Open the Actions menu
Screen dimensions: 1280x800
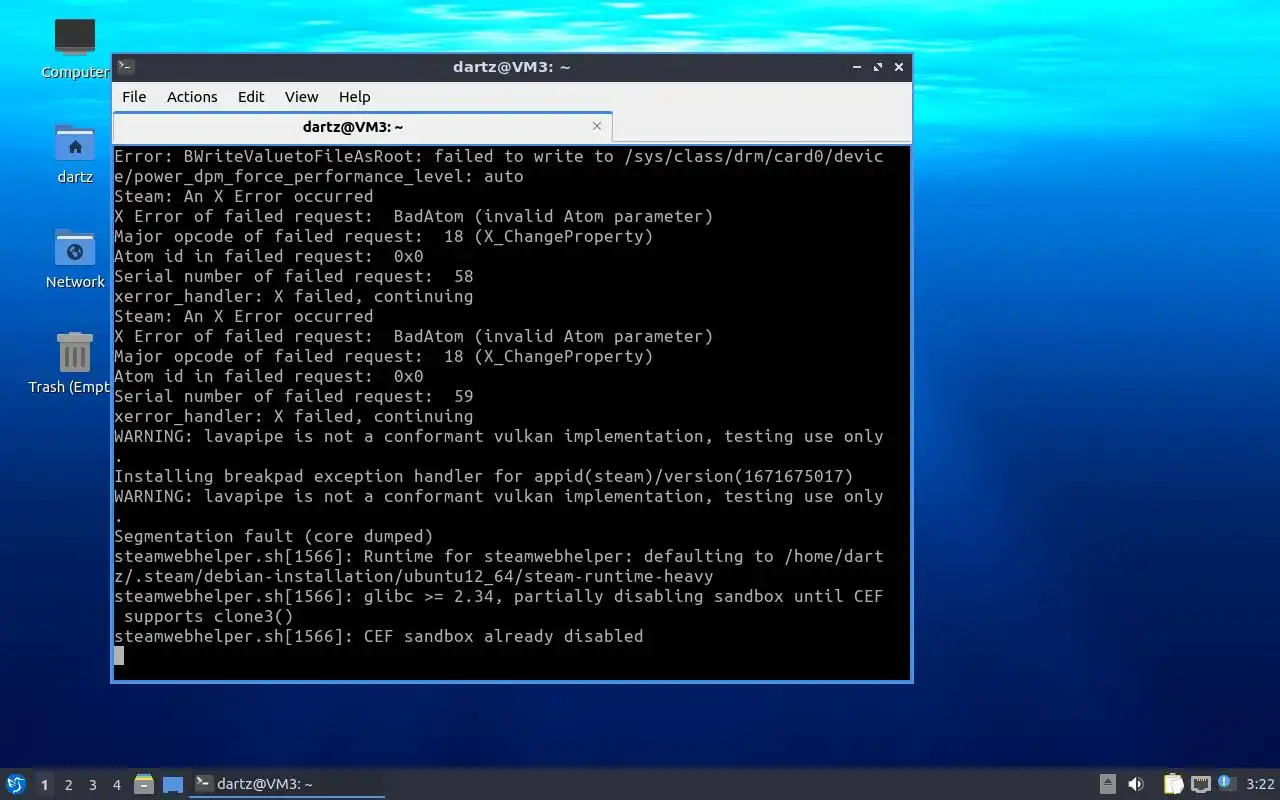192,97
